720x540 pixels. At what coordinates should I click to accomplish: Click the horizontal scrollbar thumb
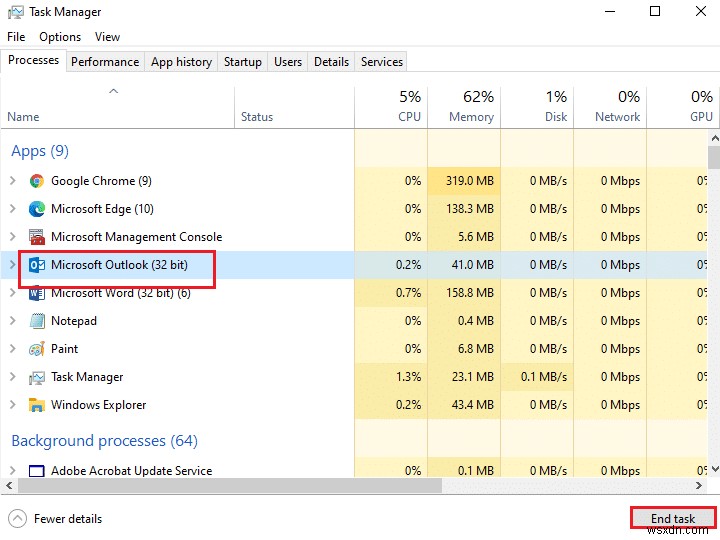pos(230,485)
